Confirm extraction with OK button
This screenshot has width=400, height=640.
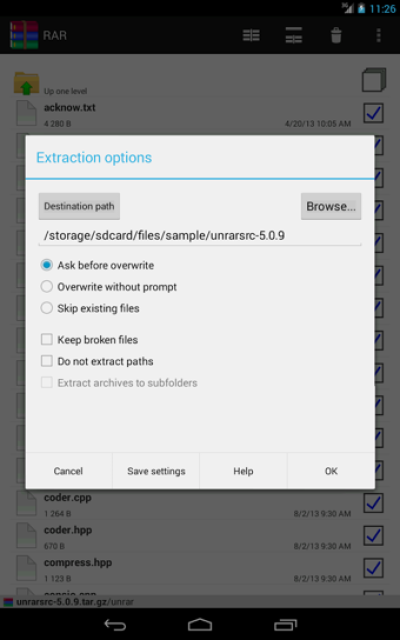pyautogui.click(x=331, y=471)
